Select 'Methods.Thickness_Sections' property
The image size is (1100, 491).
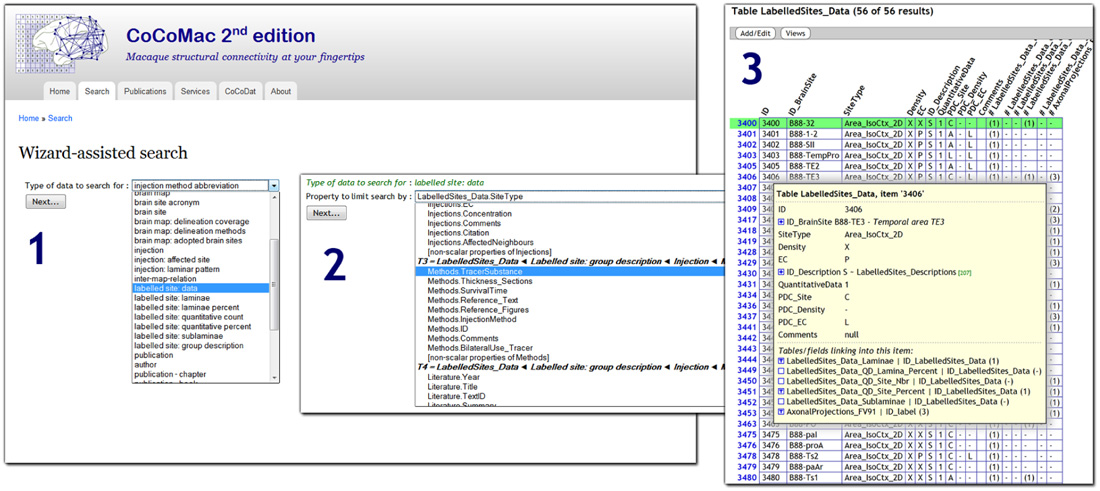(480, 281)
